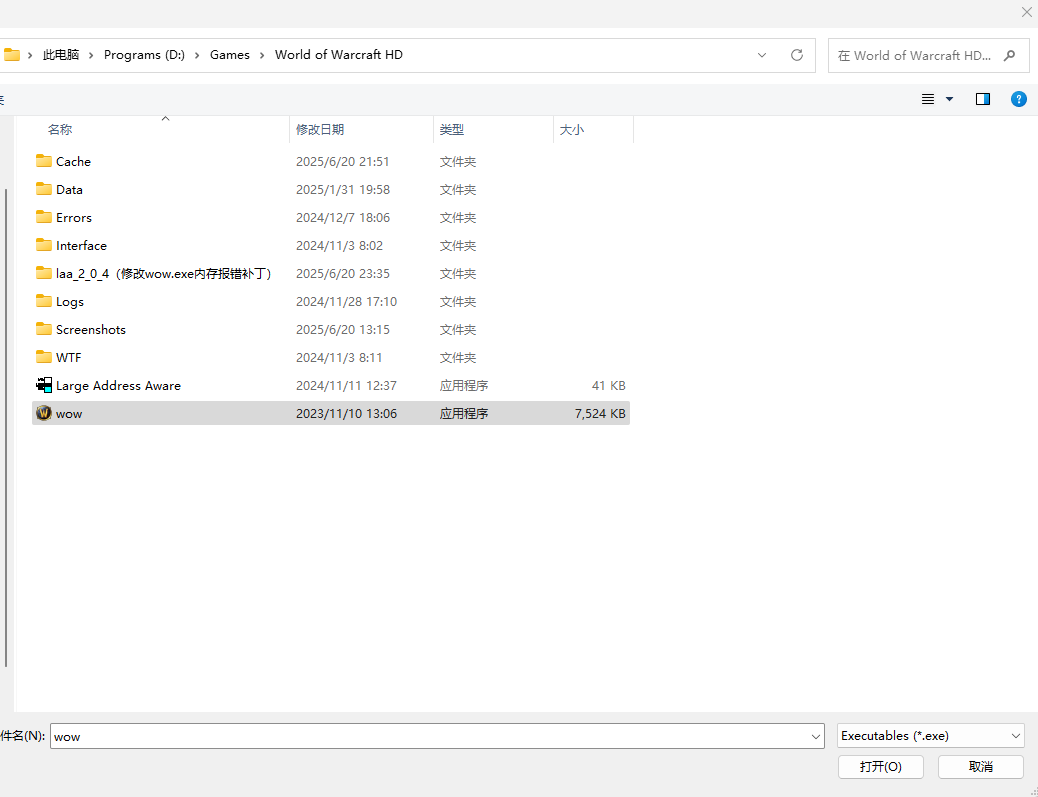Click the date 2024/11/11 12:37

pos(346,385)
